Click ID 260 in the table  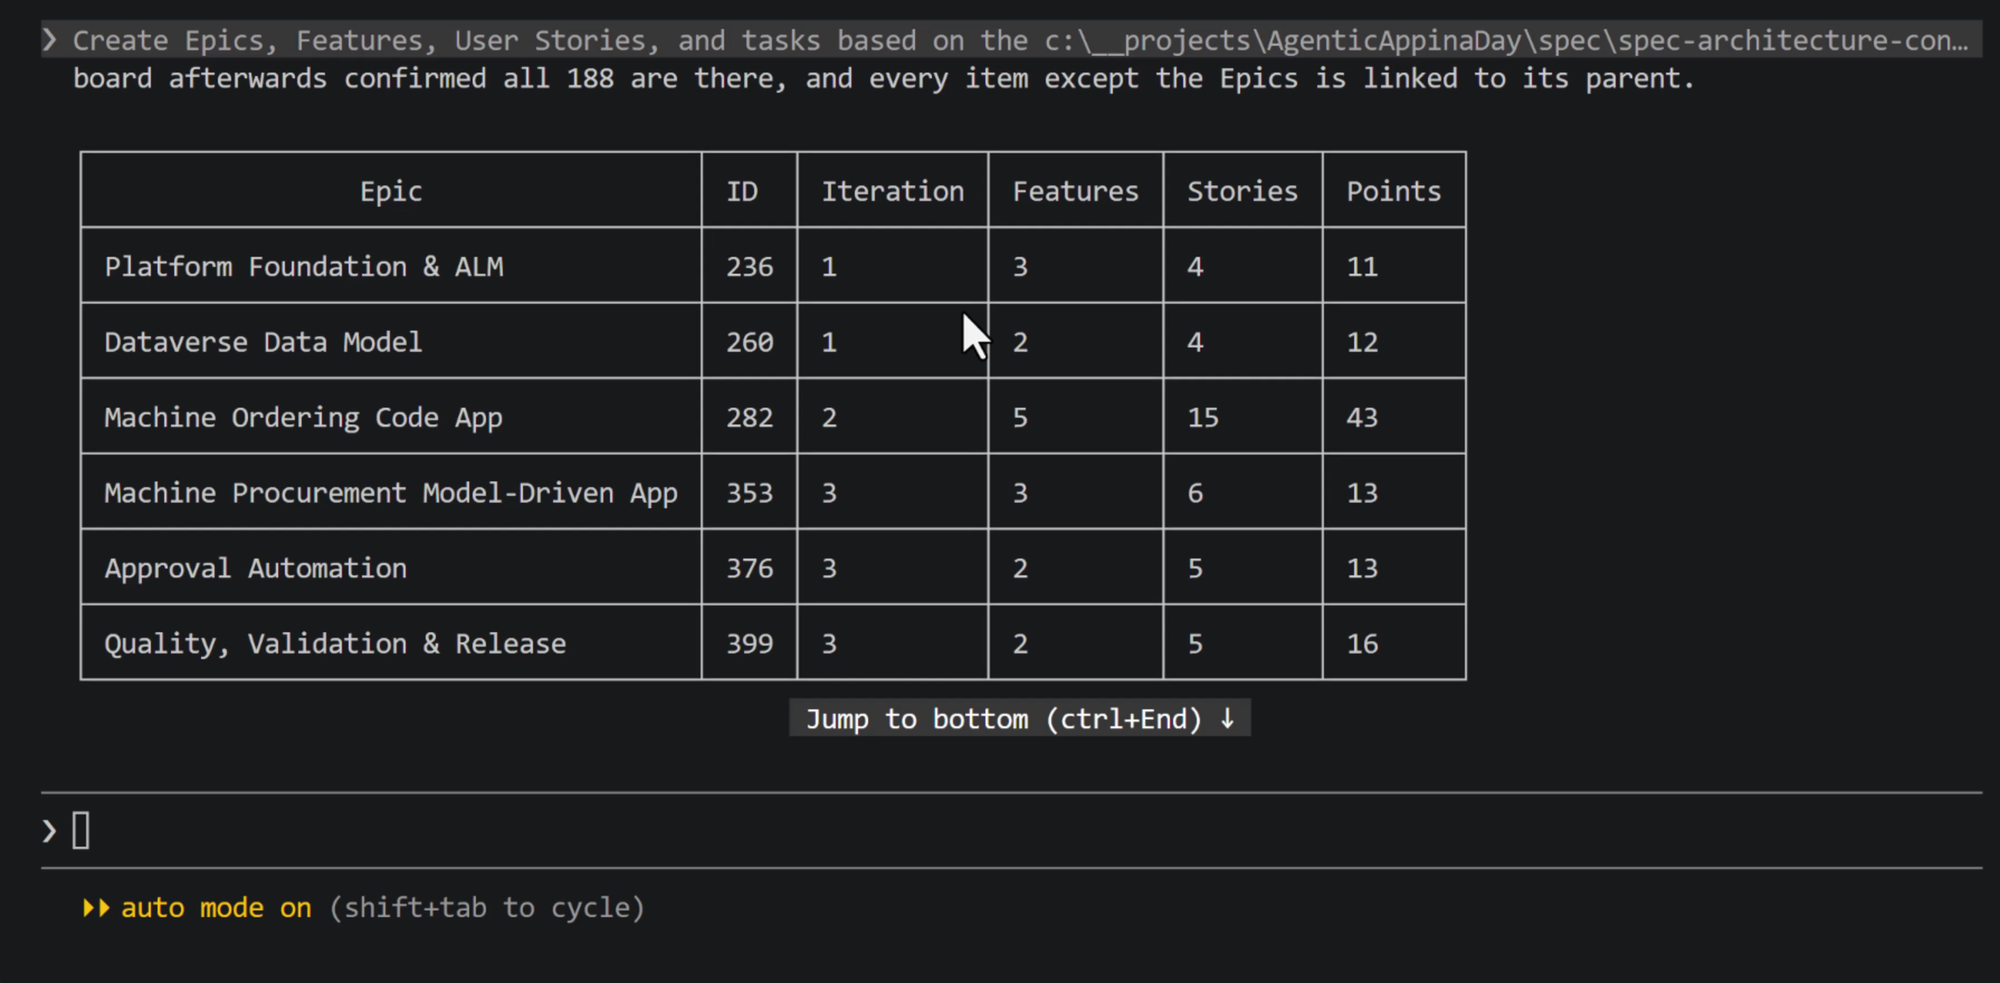pos(750,342)
